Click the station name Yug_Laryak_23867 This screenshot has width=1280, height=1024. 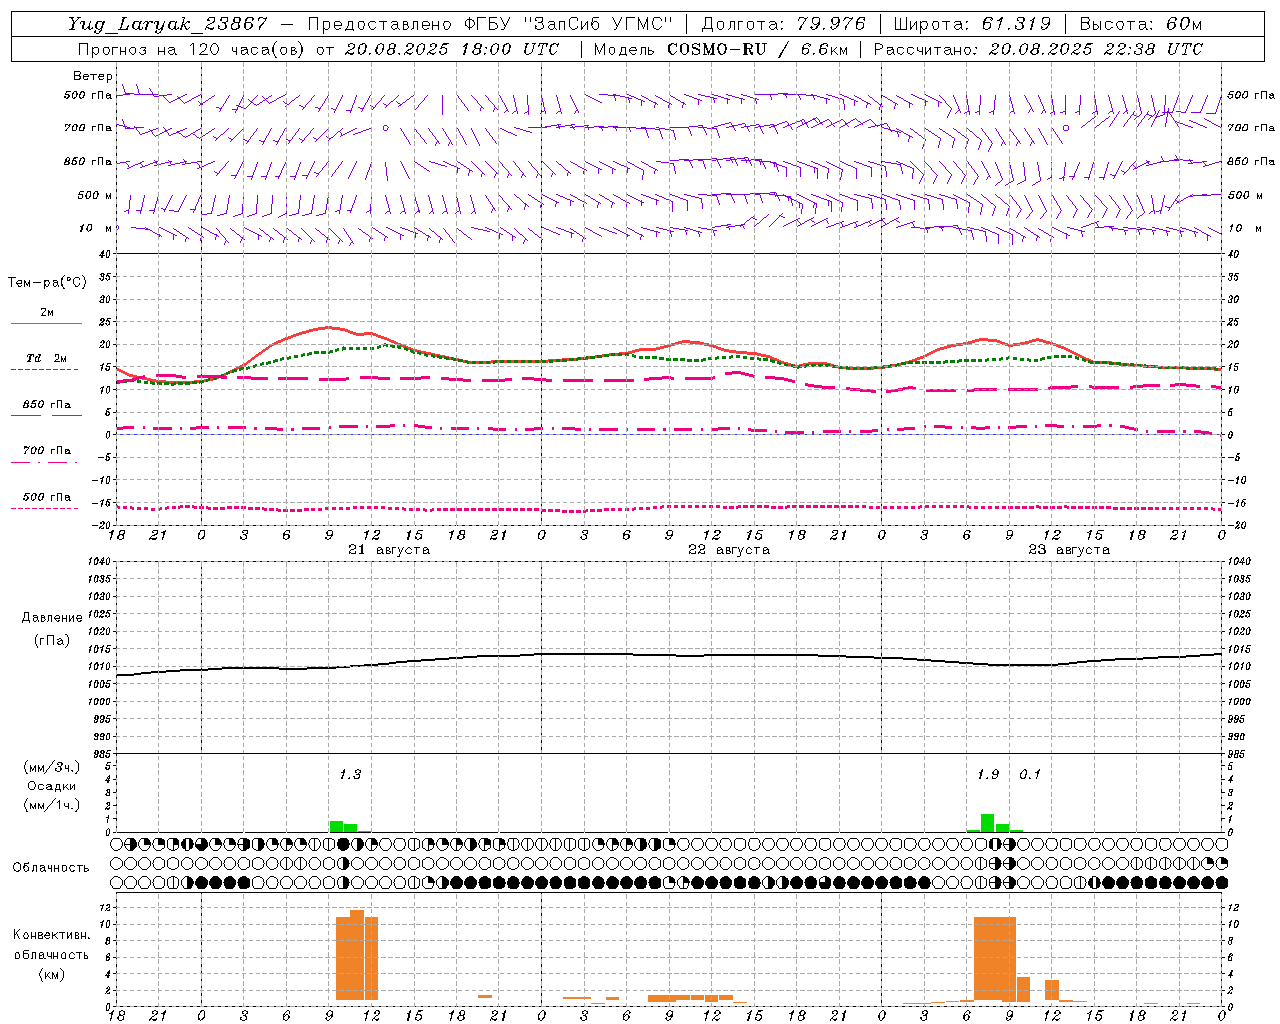[x=167, y=24]
